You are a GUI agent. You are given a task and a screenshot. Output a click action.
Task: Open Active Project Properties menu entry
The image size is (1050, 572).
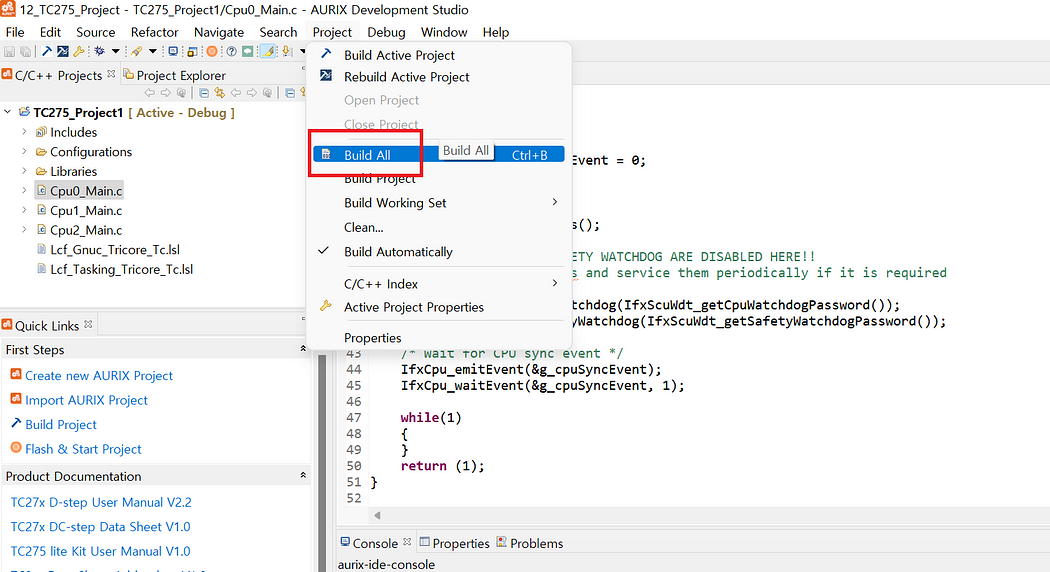439,307
